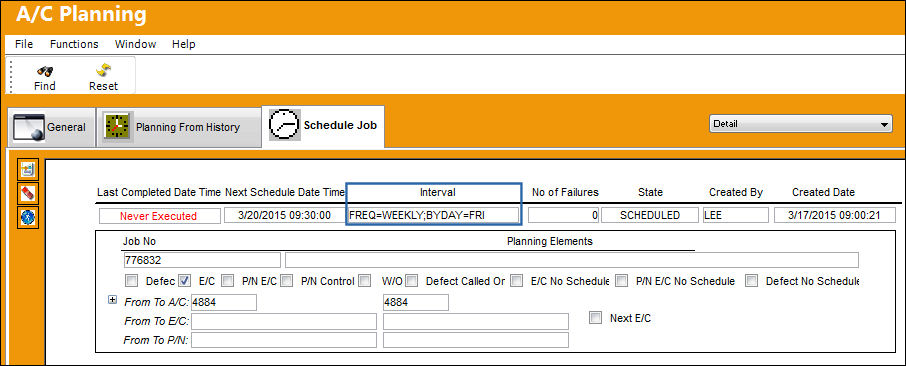Click the first From To A/C field 4884
Screen dimensions: 906x366
click(224, 302)
